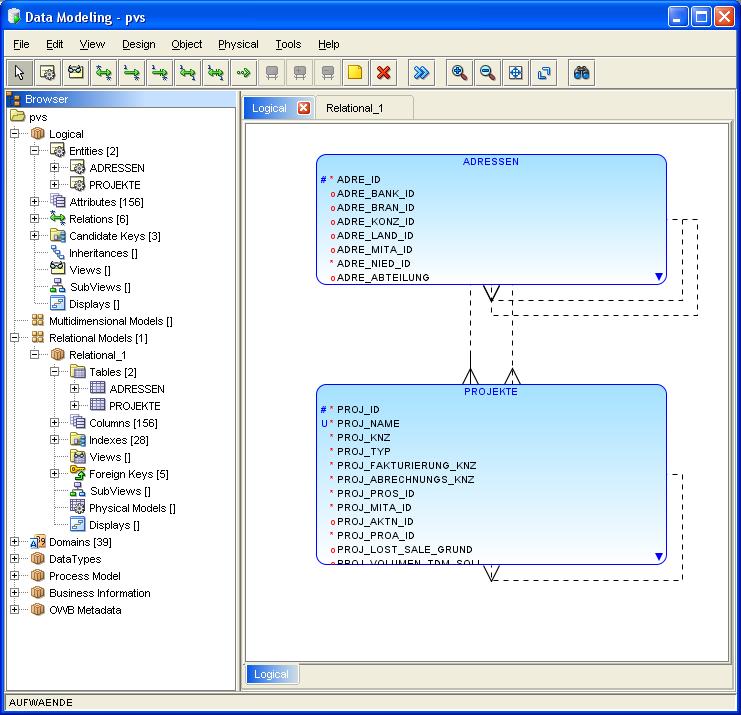The height and width of the screenshot is (715, 741).
Task: Collapse the Logical tree node
Action: pos(15,134)
